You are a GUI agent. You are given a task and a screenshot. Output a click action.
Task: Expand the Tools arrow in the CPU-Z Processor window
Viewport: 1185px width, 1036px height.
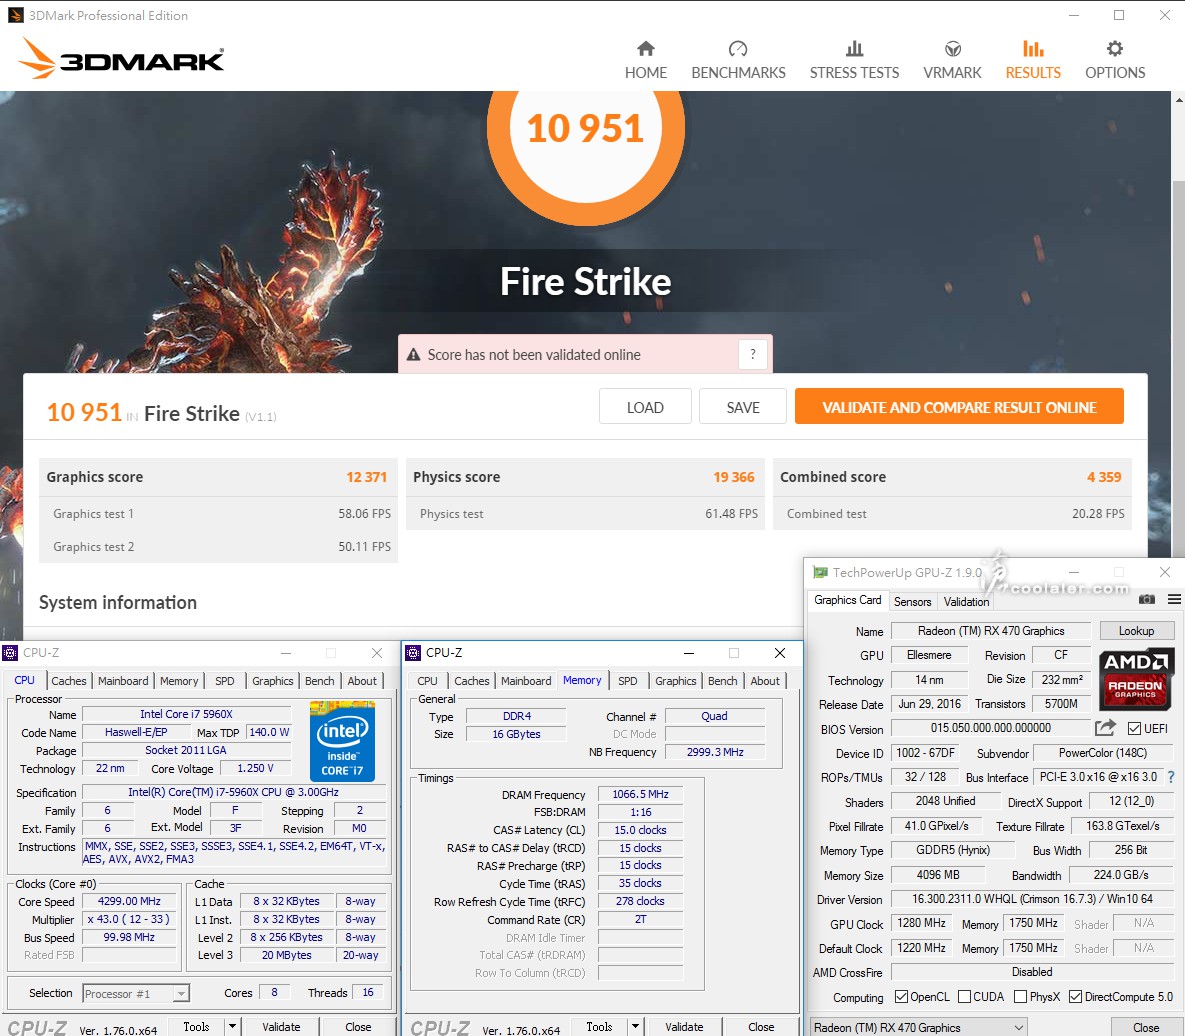233,1026
